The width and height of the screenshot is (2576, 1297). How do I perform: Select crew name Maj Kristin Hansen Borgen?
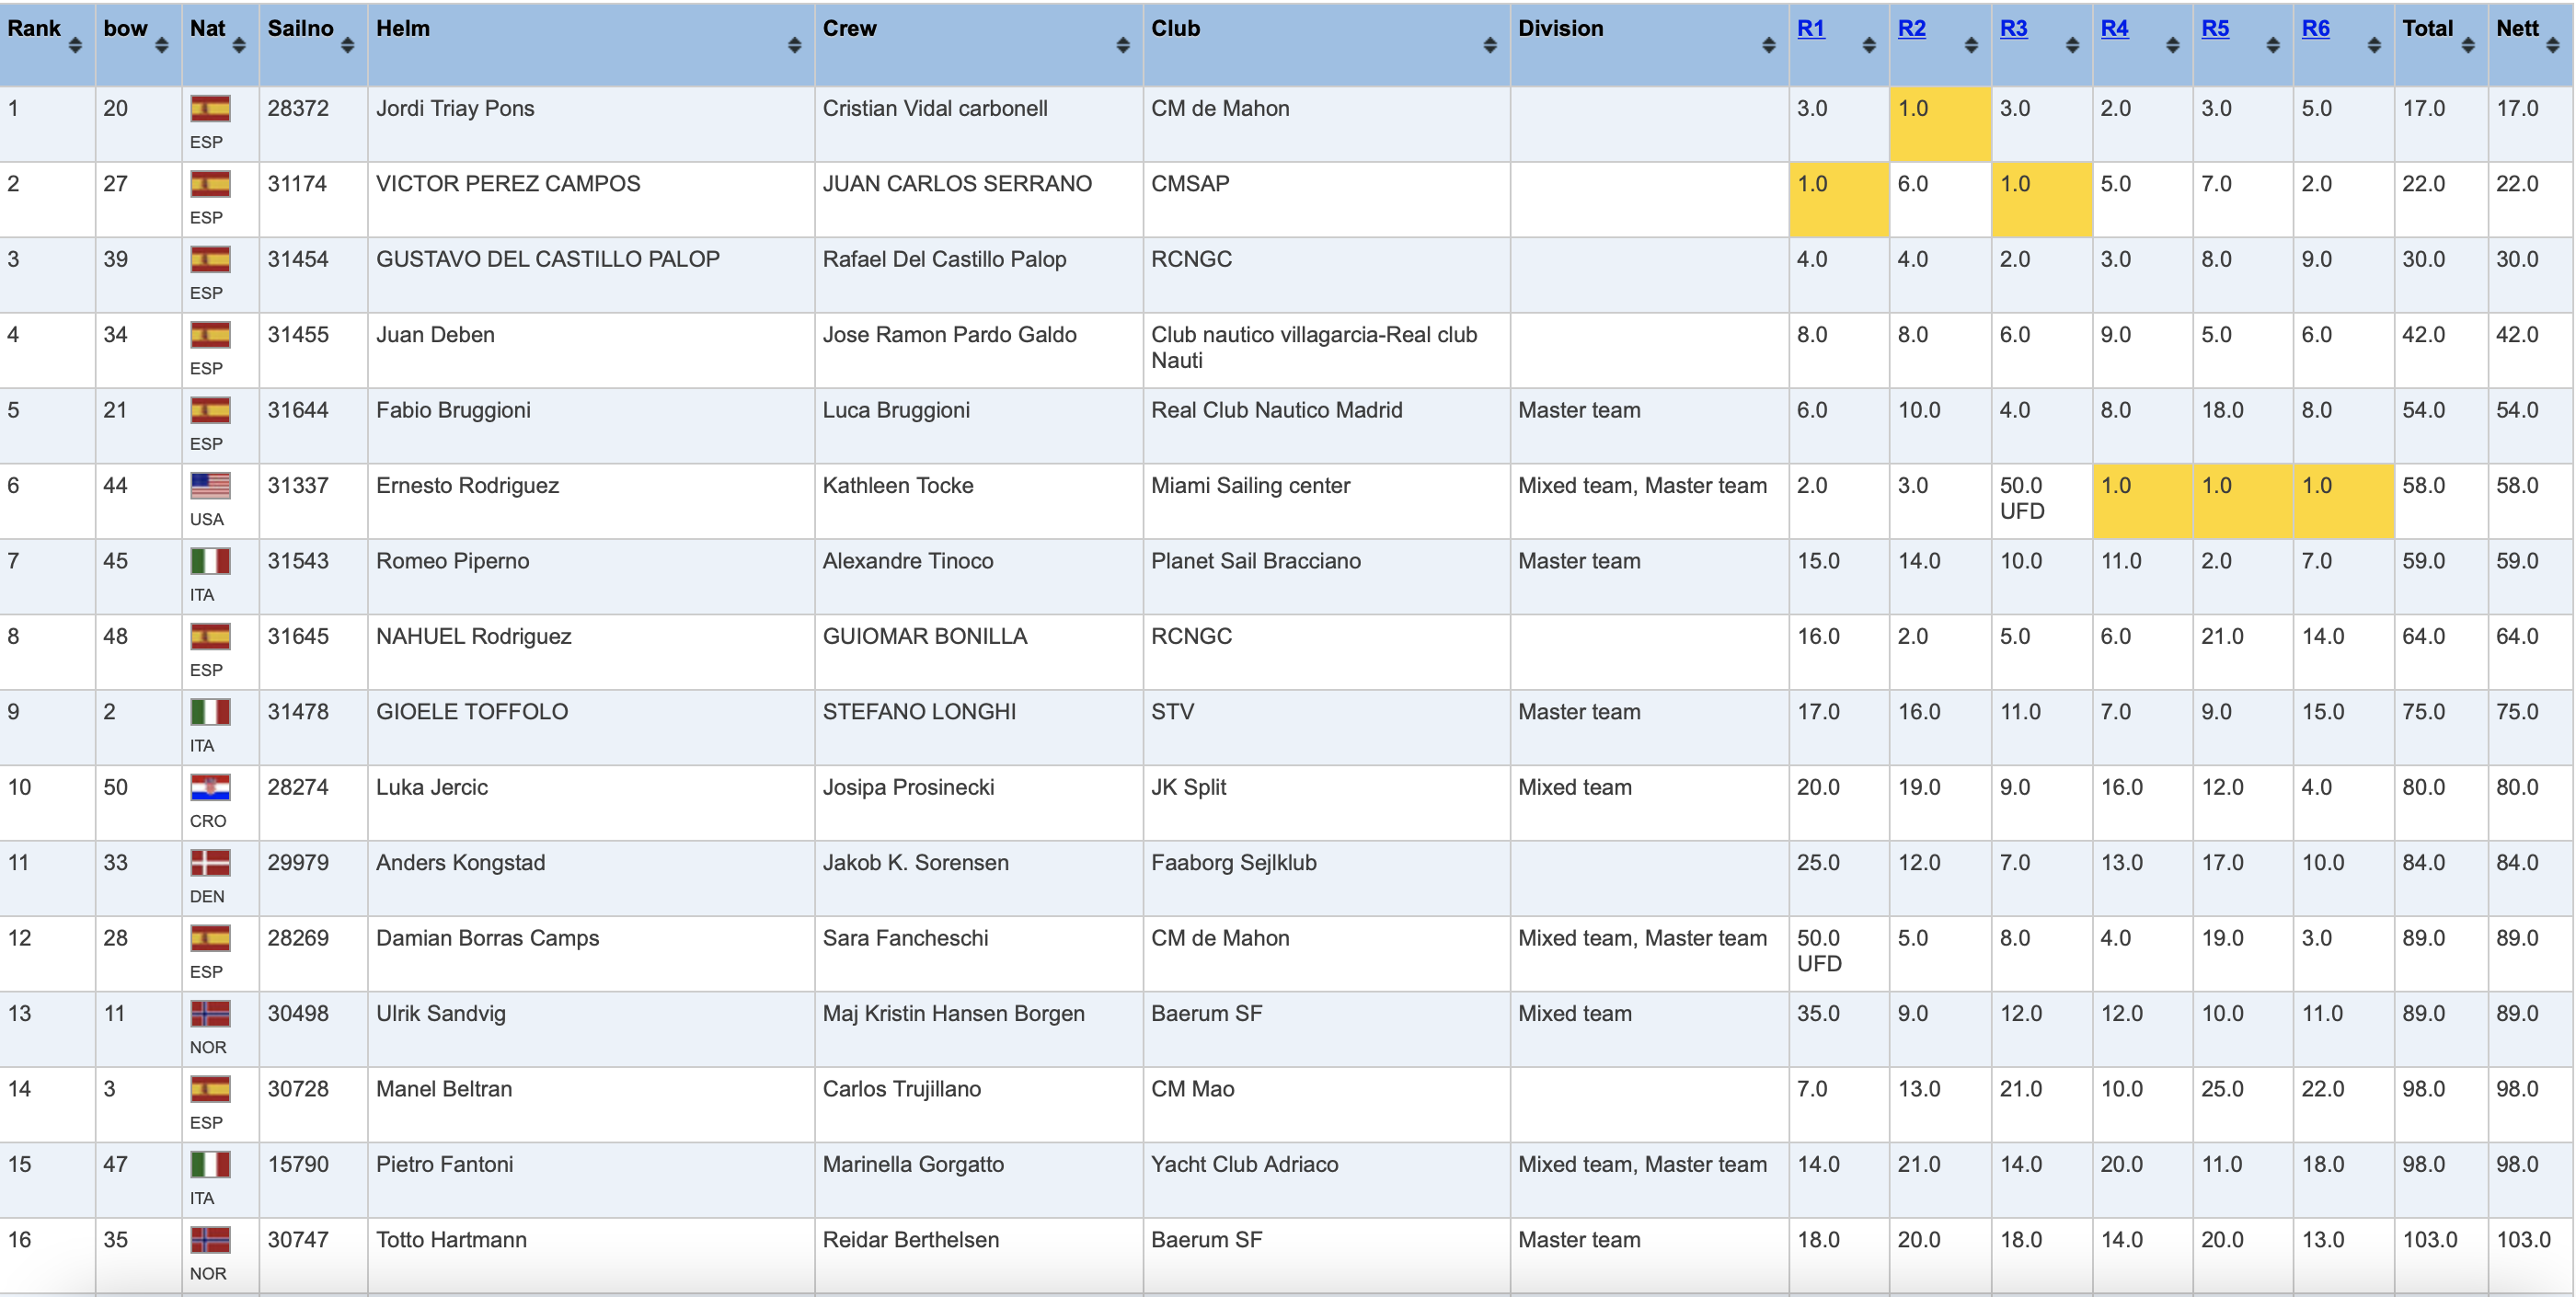[954, 1014]
